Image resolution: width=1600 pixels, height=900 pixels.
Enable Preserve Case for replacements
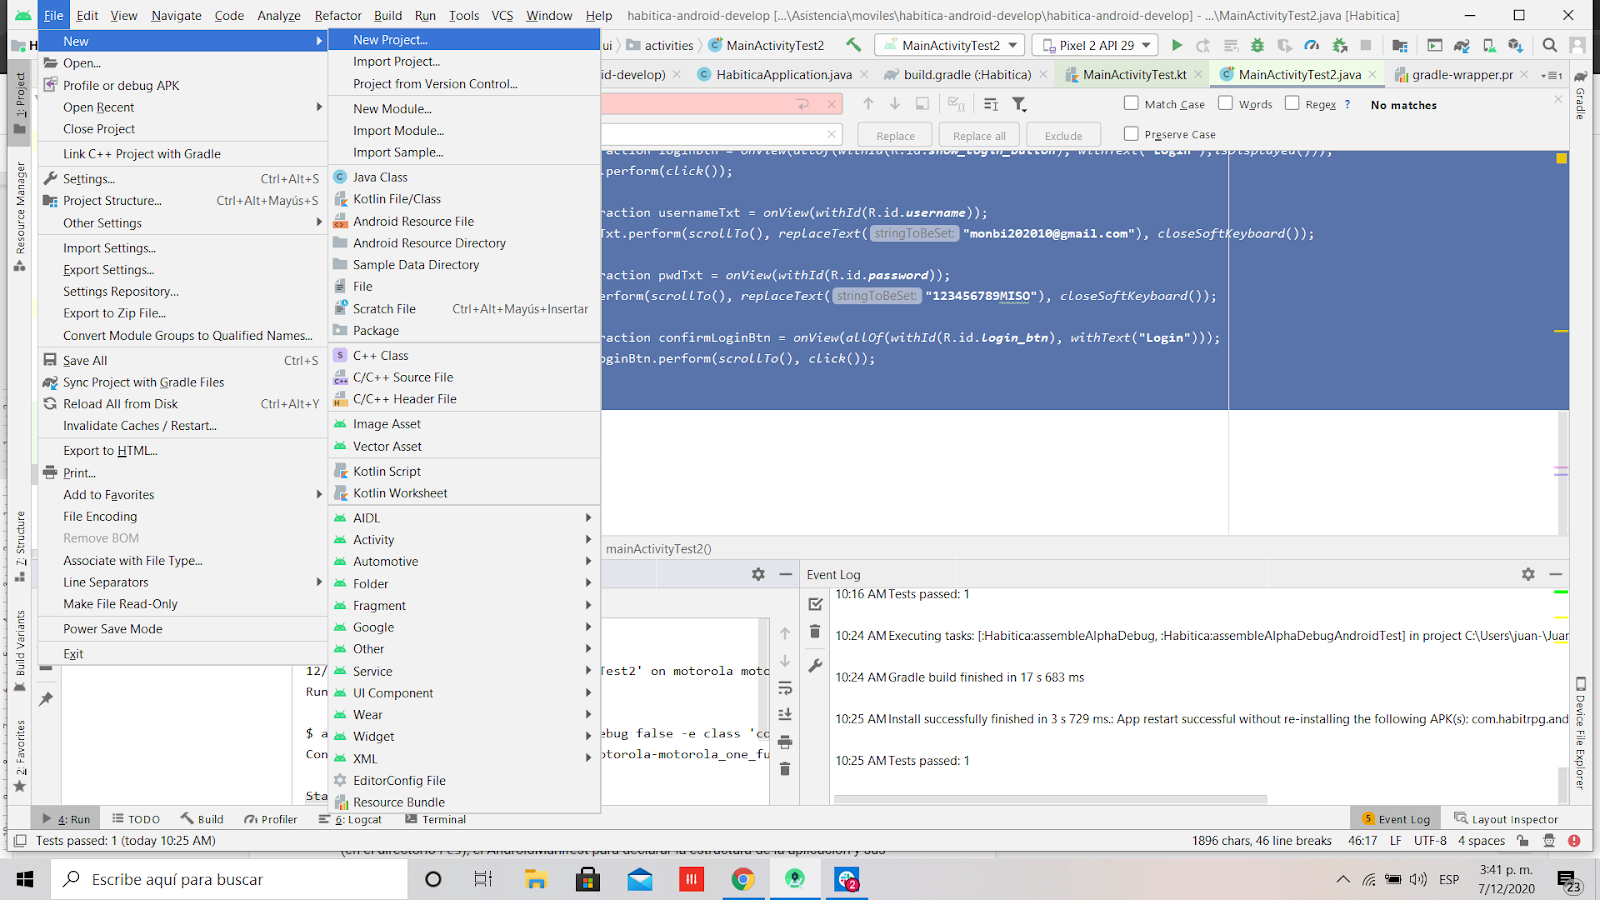point(1131,133)
